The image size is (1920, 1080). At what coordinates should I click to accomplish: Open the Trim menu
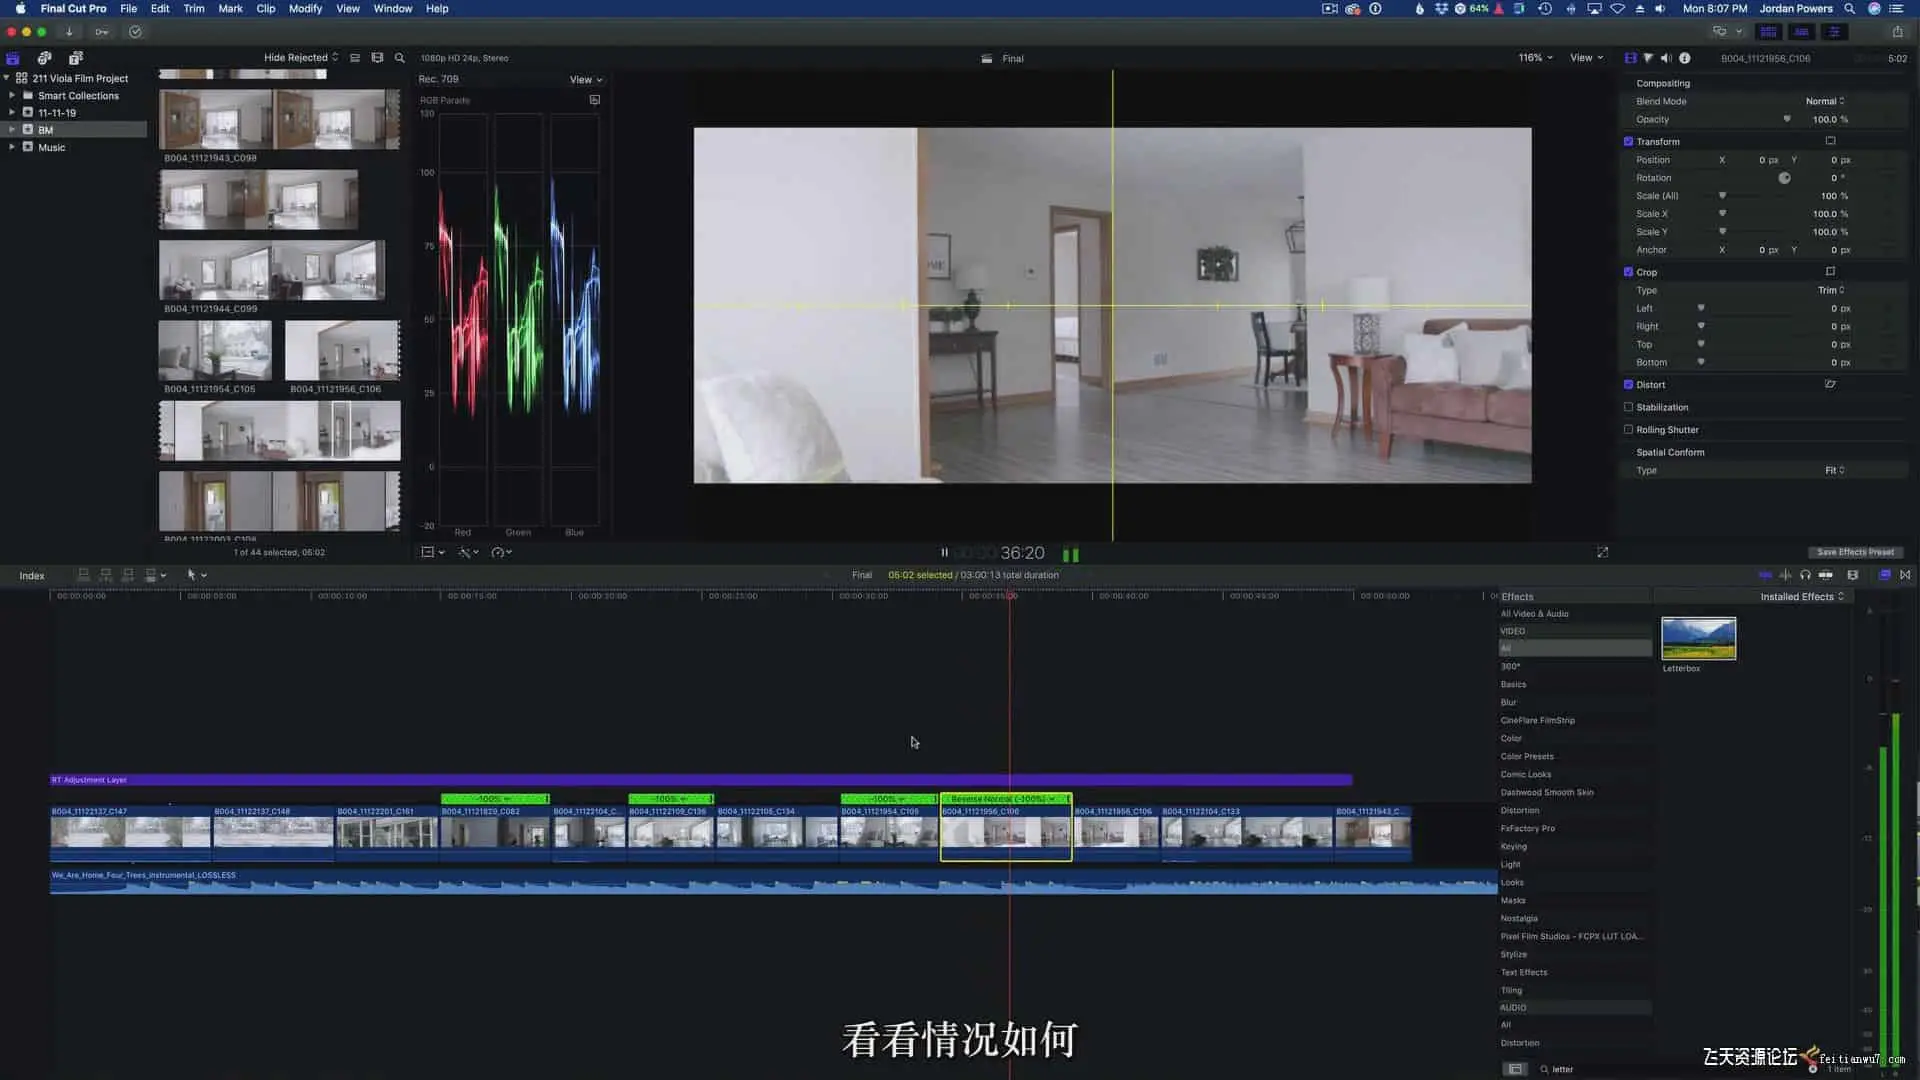point(194,8)
